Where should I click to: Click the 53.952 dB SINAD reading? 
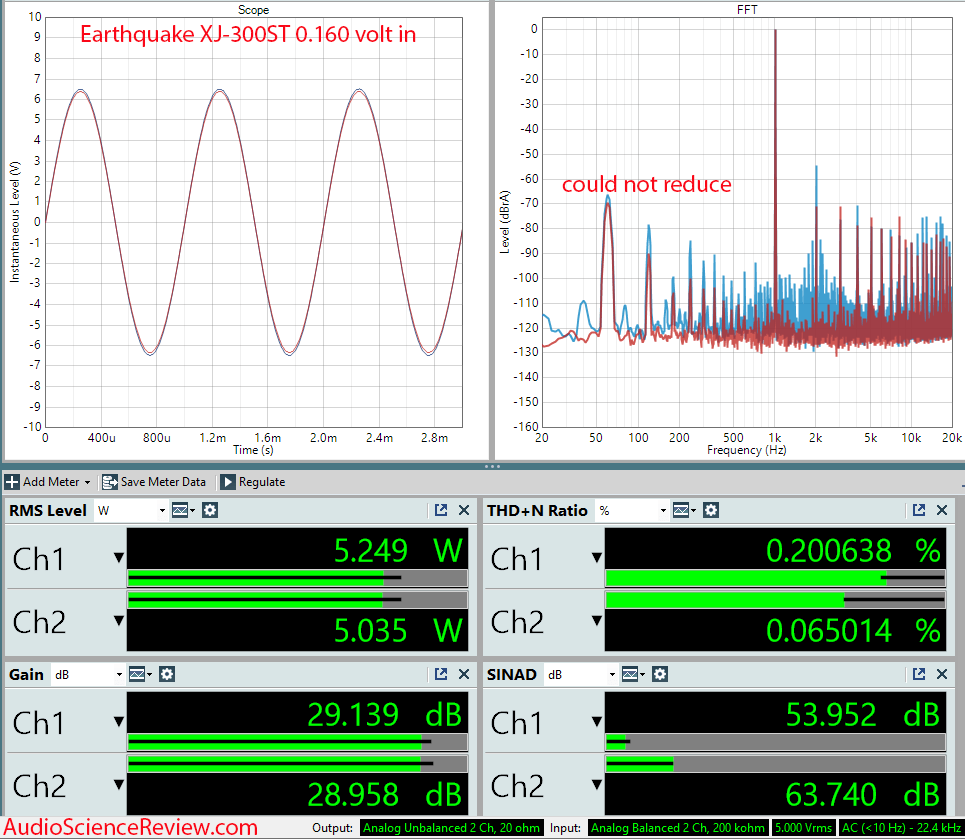(862, 715)
